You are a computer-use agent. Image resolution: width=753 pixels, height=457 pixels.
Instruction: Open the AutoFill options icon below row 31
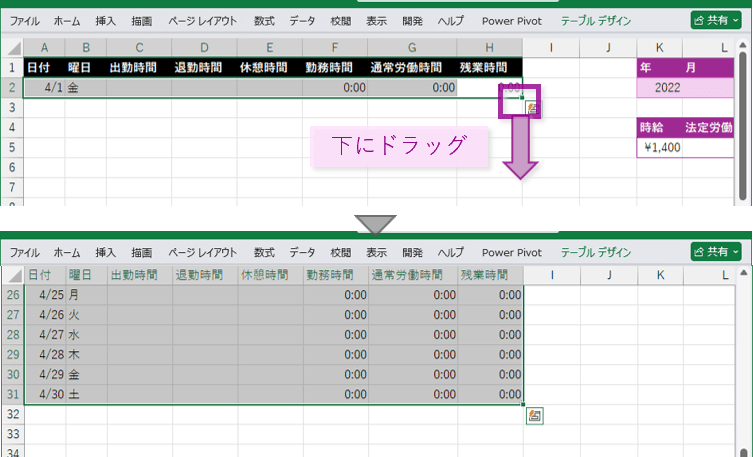click(534, 416)
